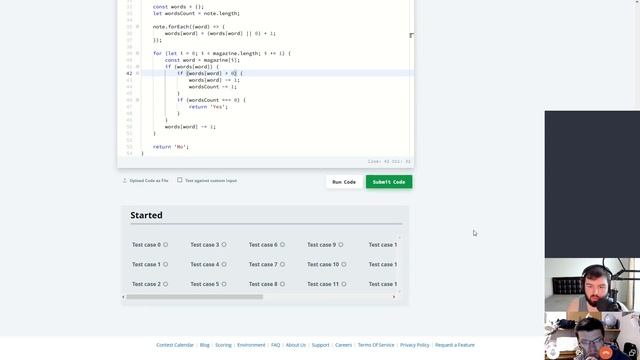
Task: Open the About Us footer link
Action: click(x=296, y=345)
